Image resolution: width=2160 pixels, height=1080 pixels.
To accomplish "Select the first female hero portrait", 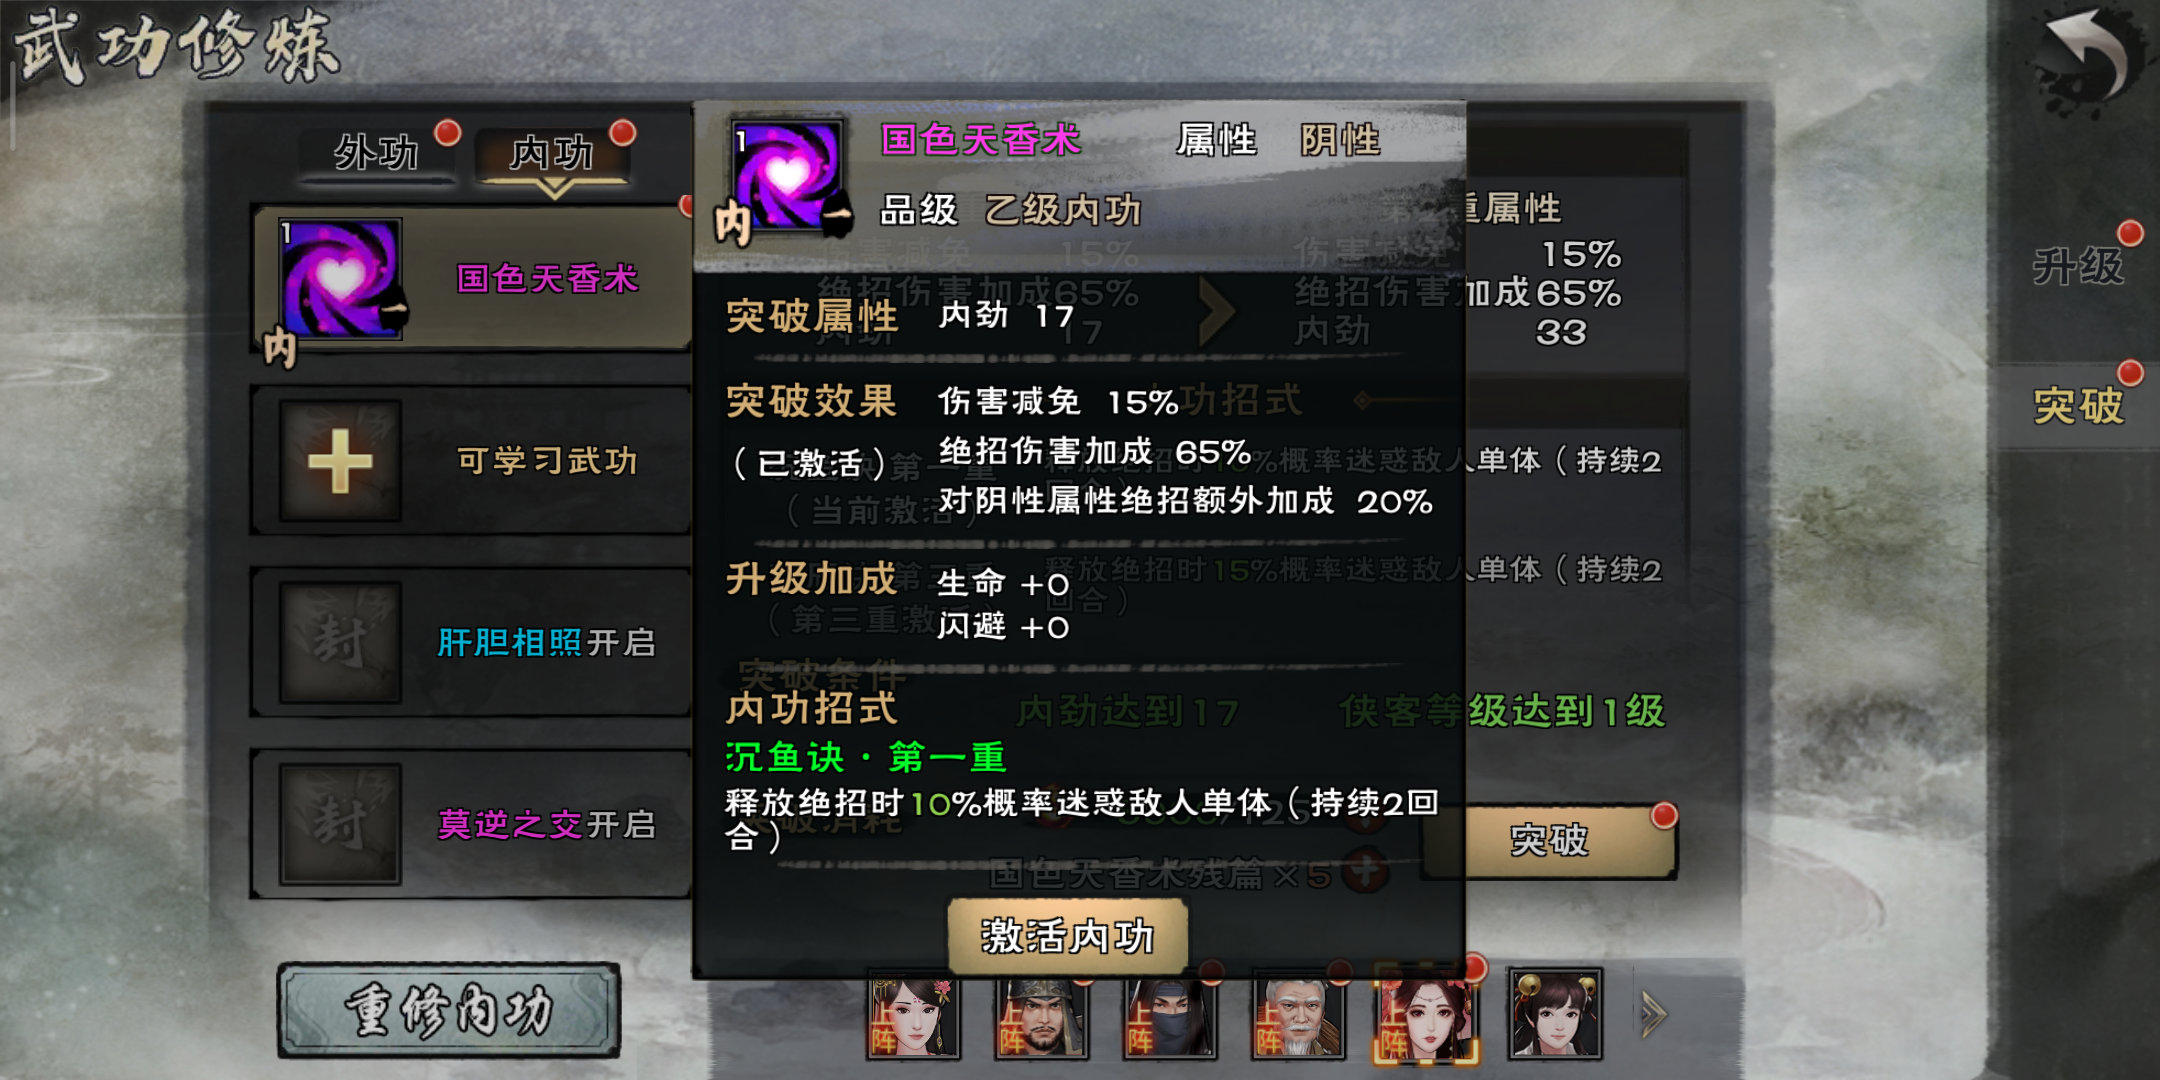I will 913,1015.
